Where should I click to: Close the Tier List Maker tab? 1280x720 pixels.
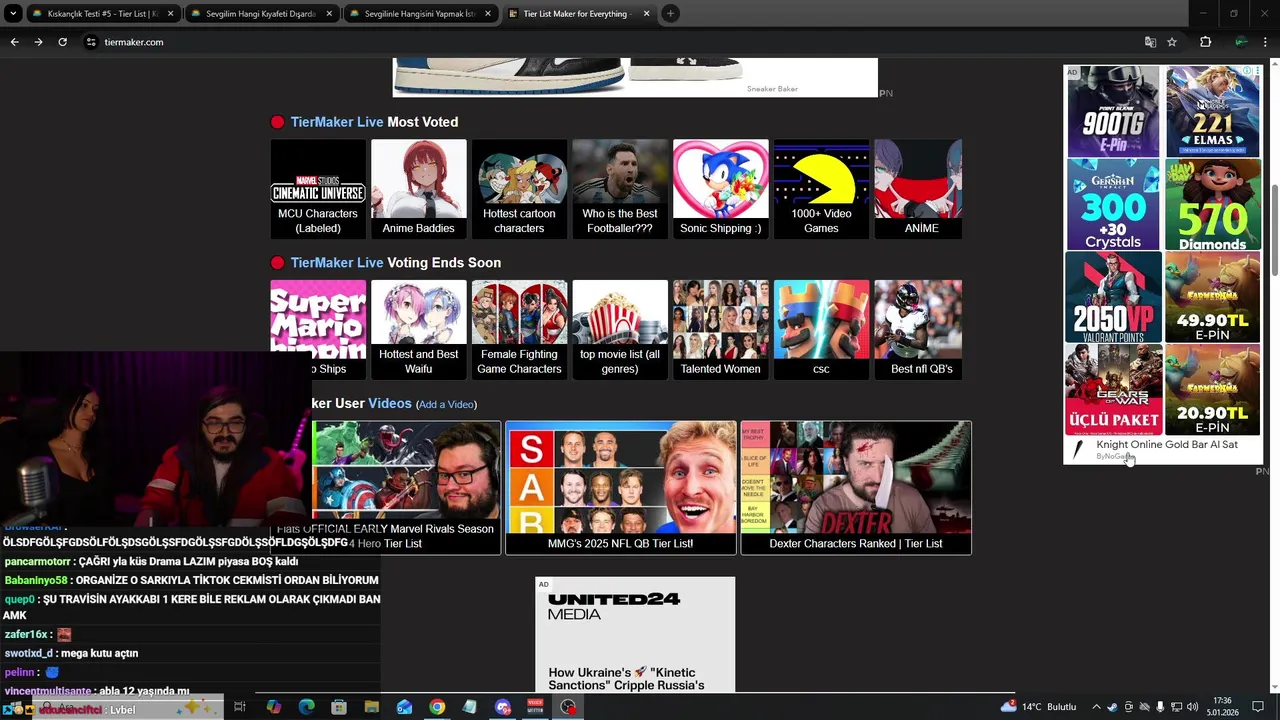(646, 14)
